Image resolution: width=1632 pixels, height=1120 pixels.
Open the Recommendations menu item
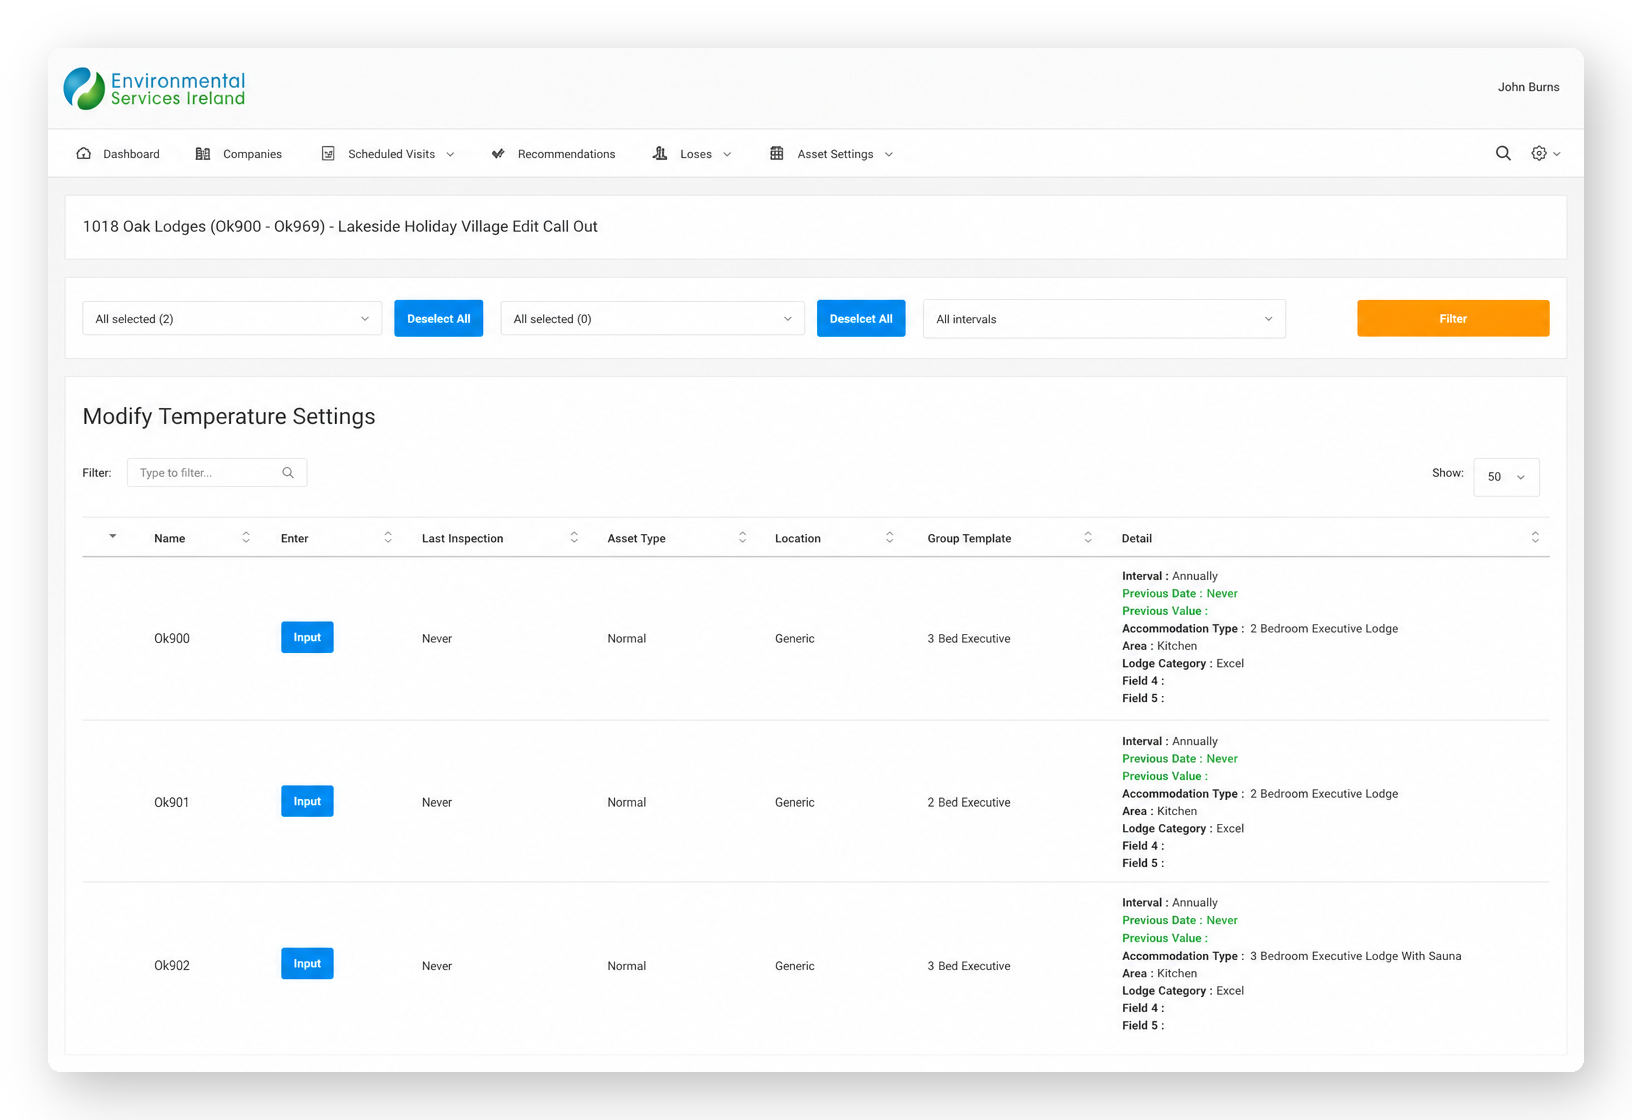(x=553, y=154)
